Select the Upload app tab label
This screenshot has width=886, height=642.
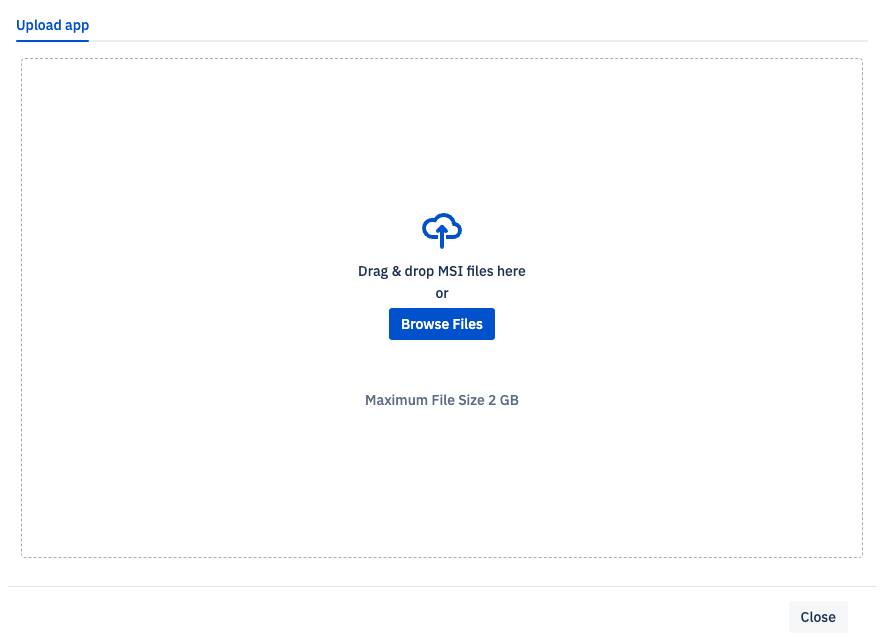[x=52, y=25]
